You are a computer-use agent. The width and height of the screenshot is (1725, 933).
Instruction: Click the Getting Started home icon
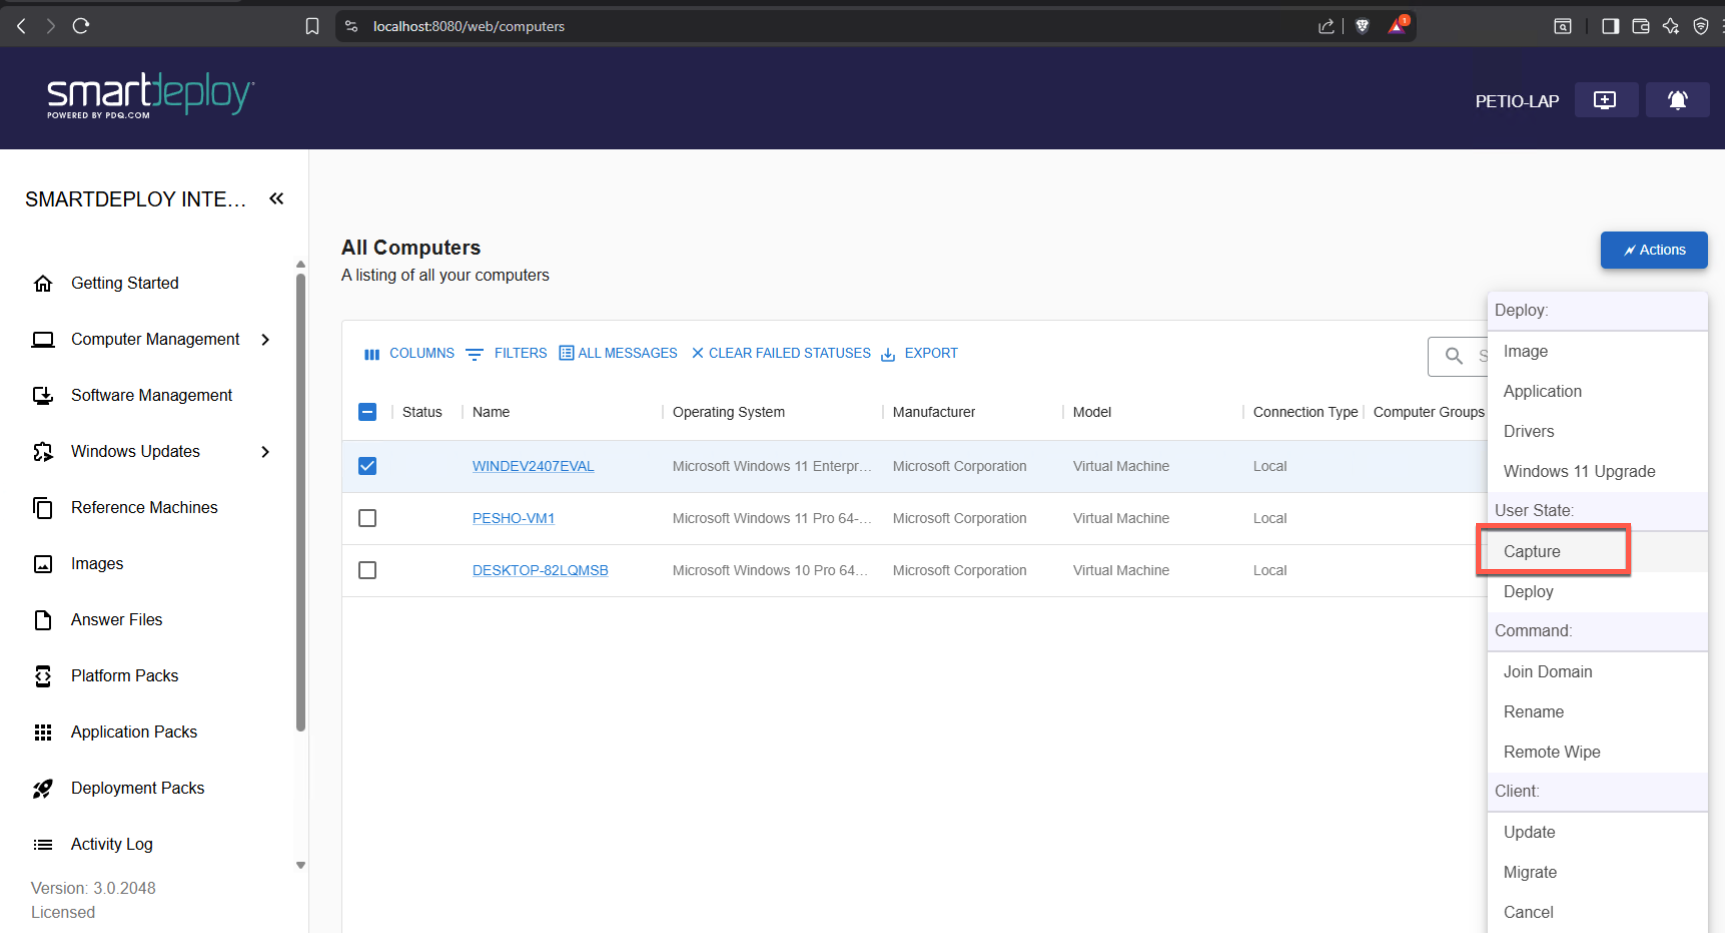43,284
